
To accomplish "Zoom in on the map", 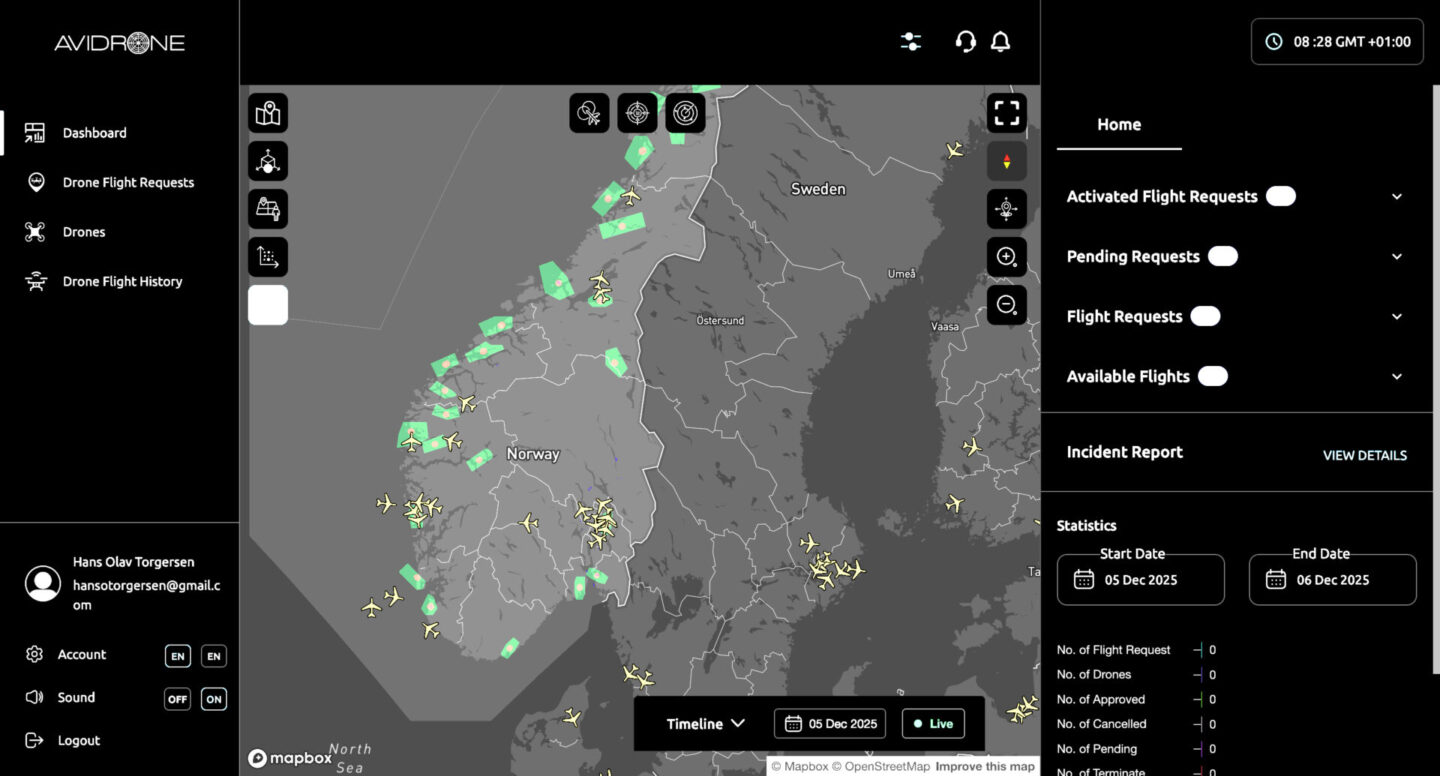I will 1006,257.
